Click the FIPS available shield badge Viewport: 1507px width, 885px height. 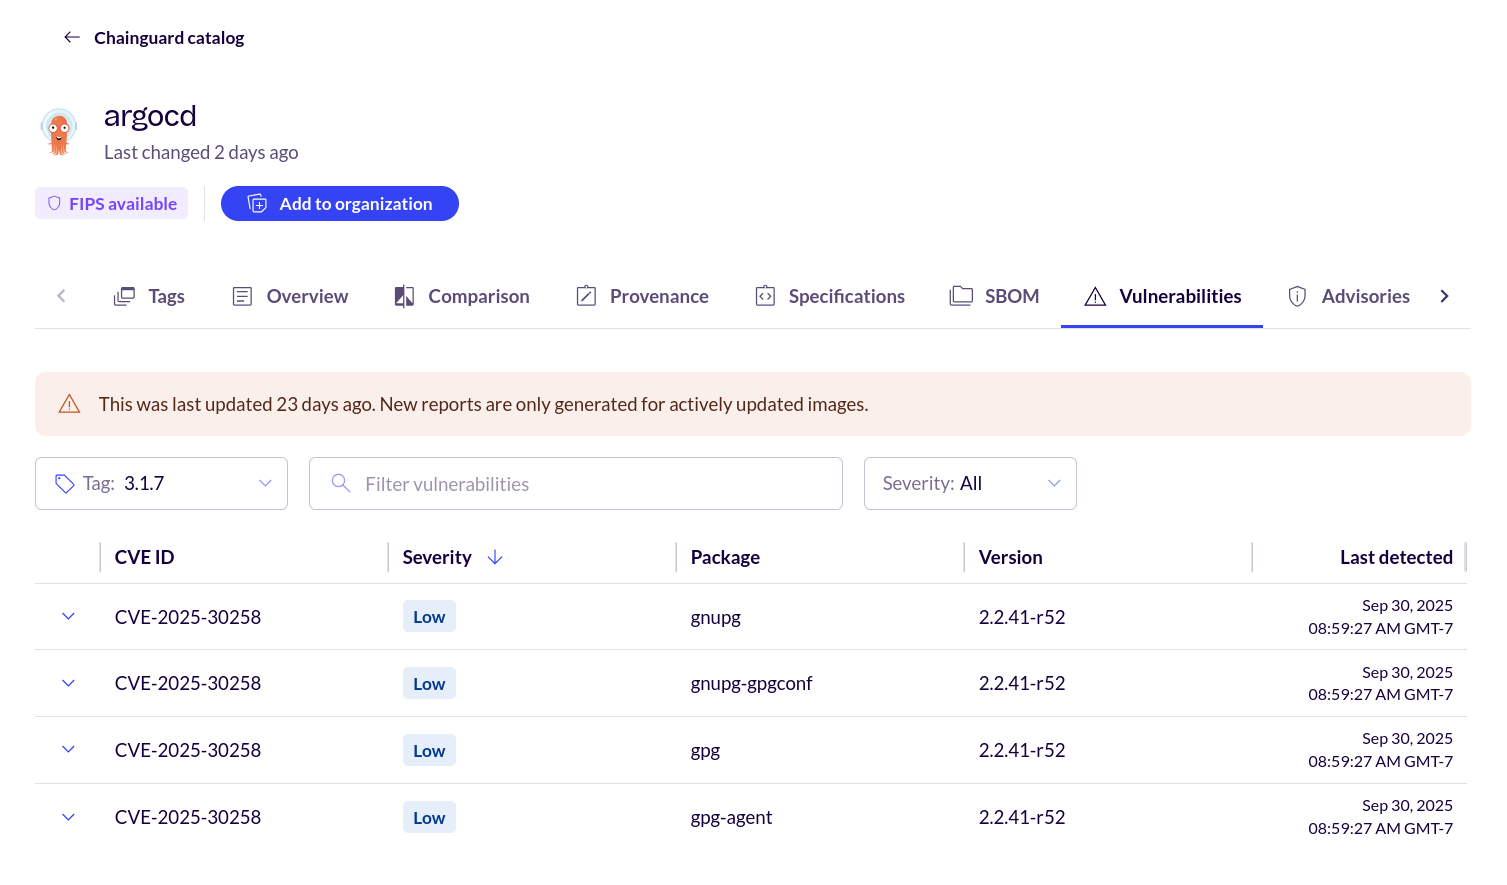click(111, 203)
